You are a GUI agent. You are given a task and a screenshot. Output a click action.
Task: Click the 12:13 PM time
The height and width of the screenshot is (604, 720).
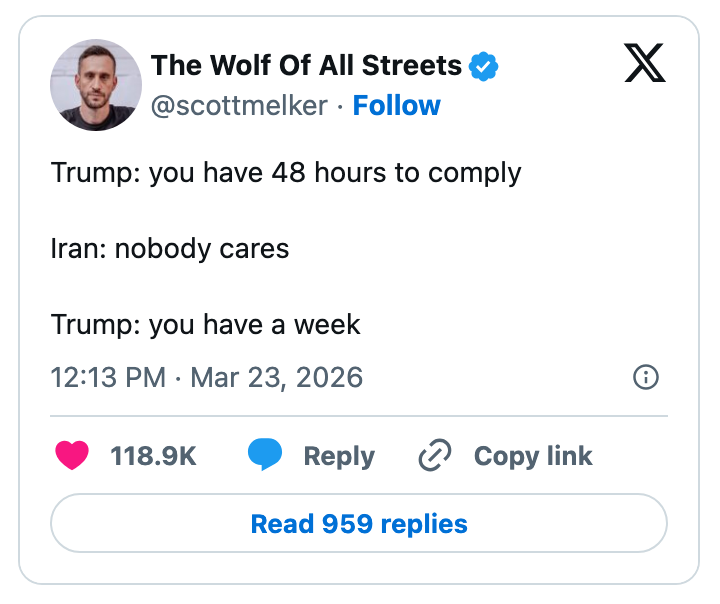click(108, 377)
